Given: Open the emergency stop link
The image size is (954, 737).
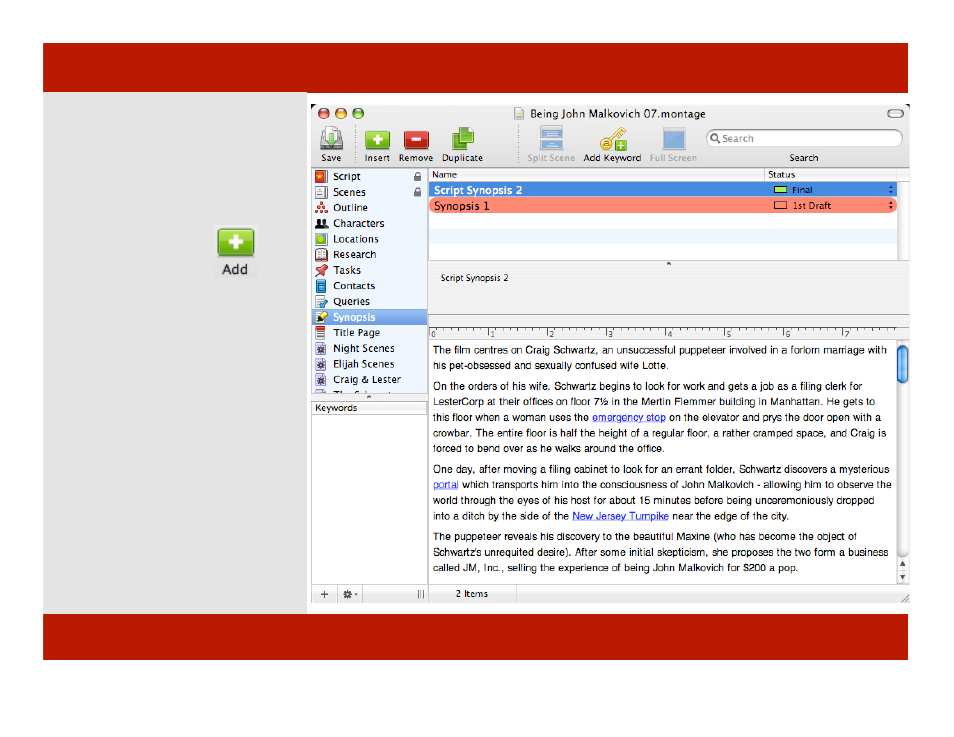Looking at the screenshot, I should point(628,417).
